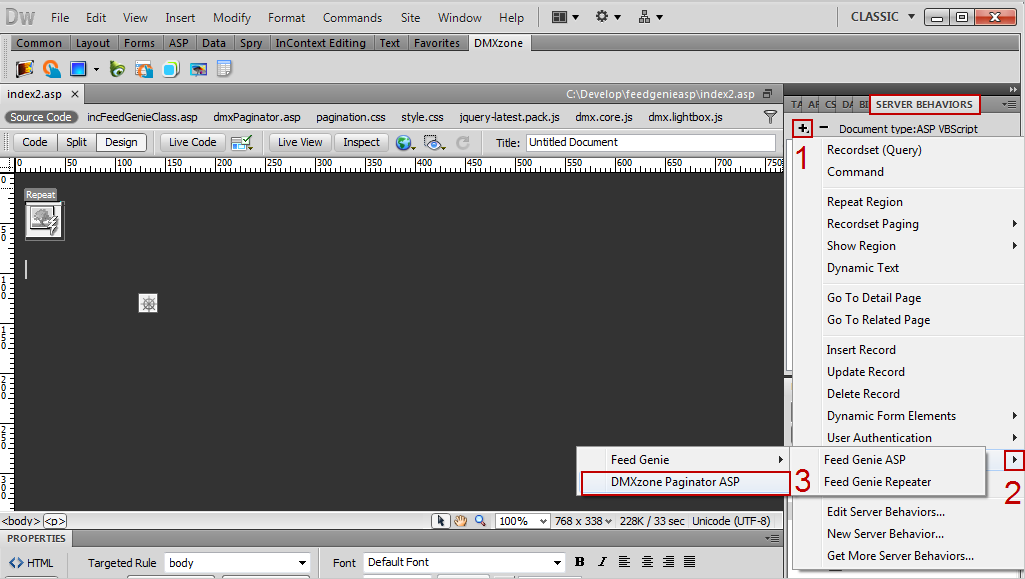The height and width of the screenshot is (579, 1025).
Task: Click the blue square DMXzone toolbar icon
Action: point(78,69)
